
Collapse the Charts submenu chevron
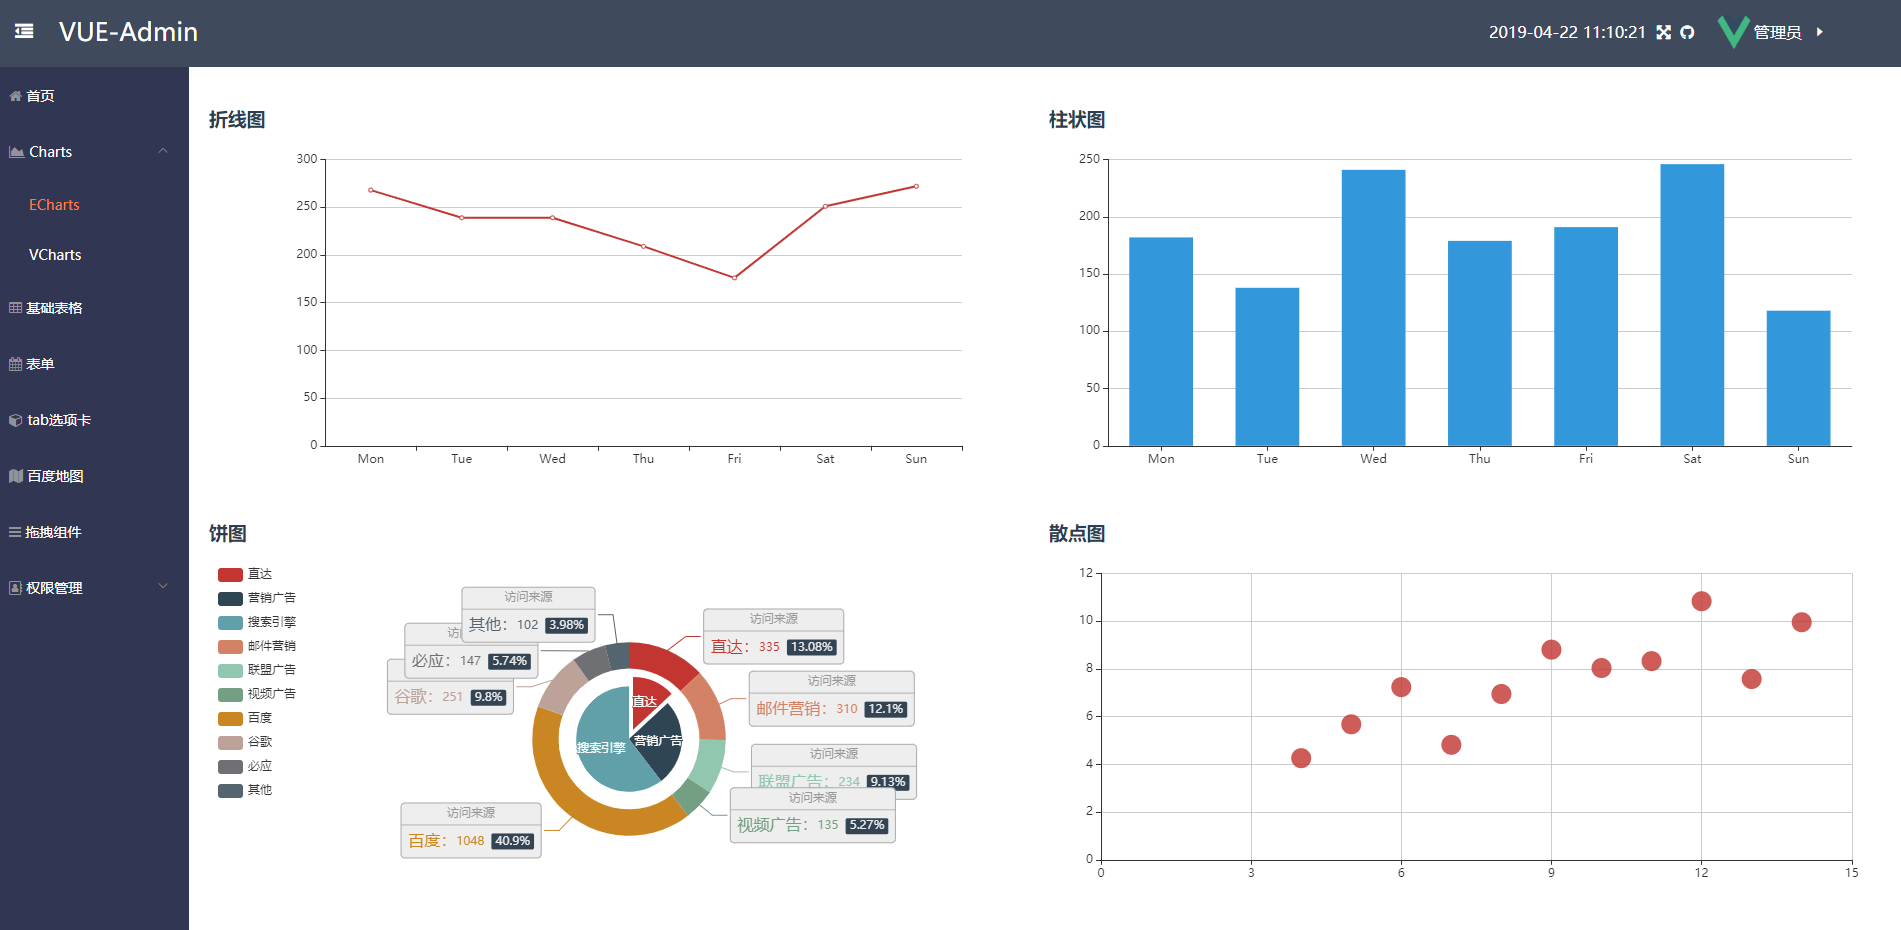pyautogui.click(x=163, y=151)
